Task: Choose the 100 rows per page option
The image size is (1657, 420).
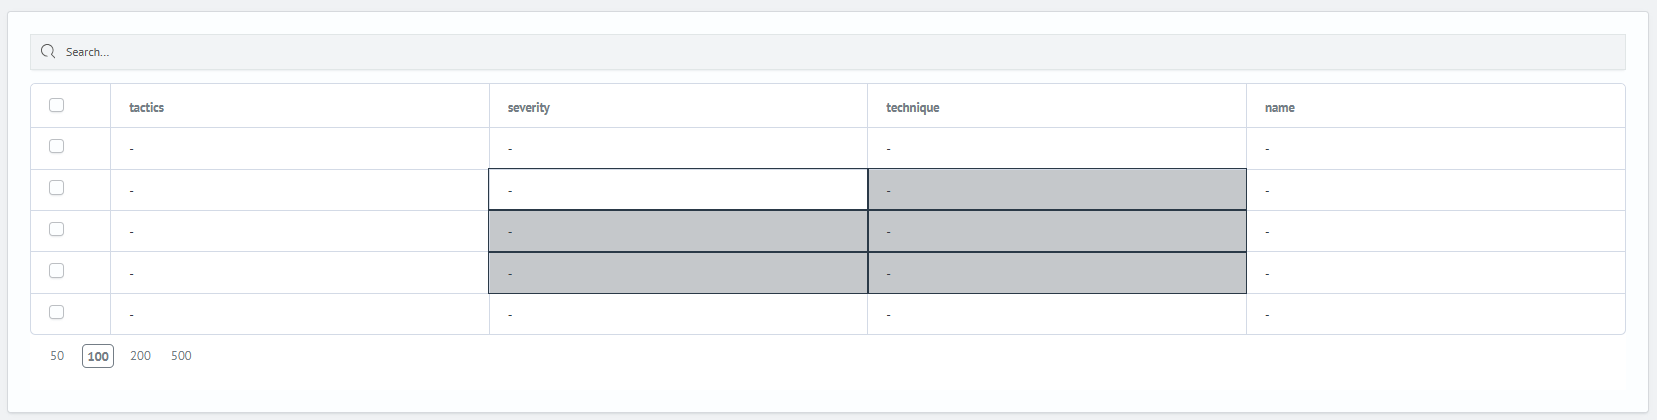Action: [98, 356]
